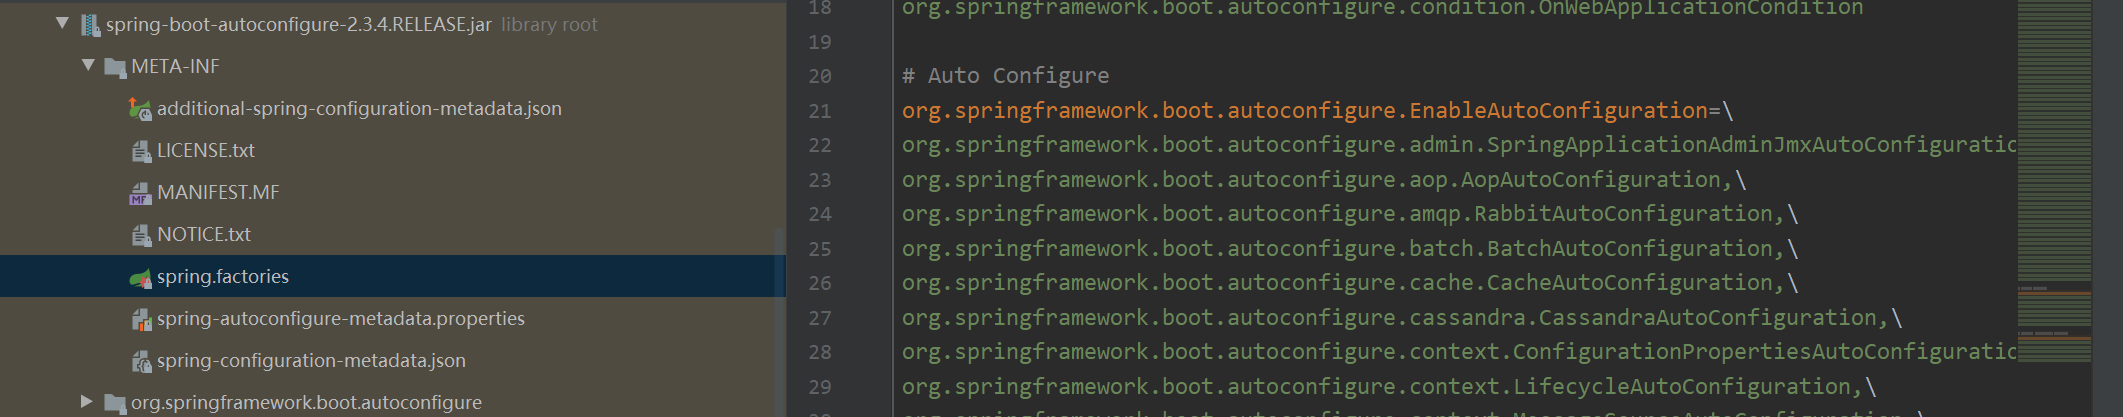
Task: Click the BatchAutoConfiguration line
Action: pyautogui.click(x=1350, y=249)
